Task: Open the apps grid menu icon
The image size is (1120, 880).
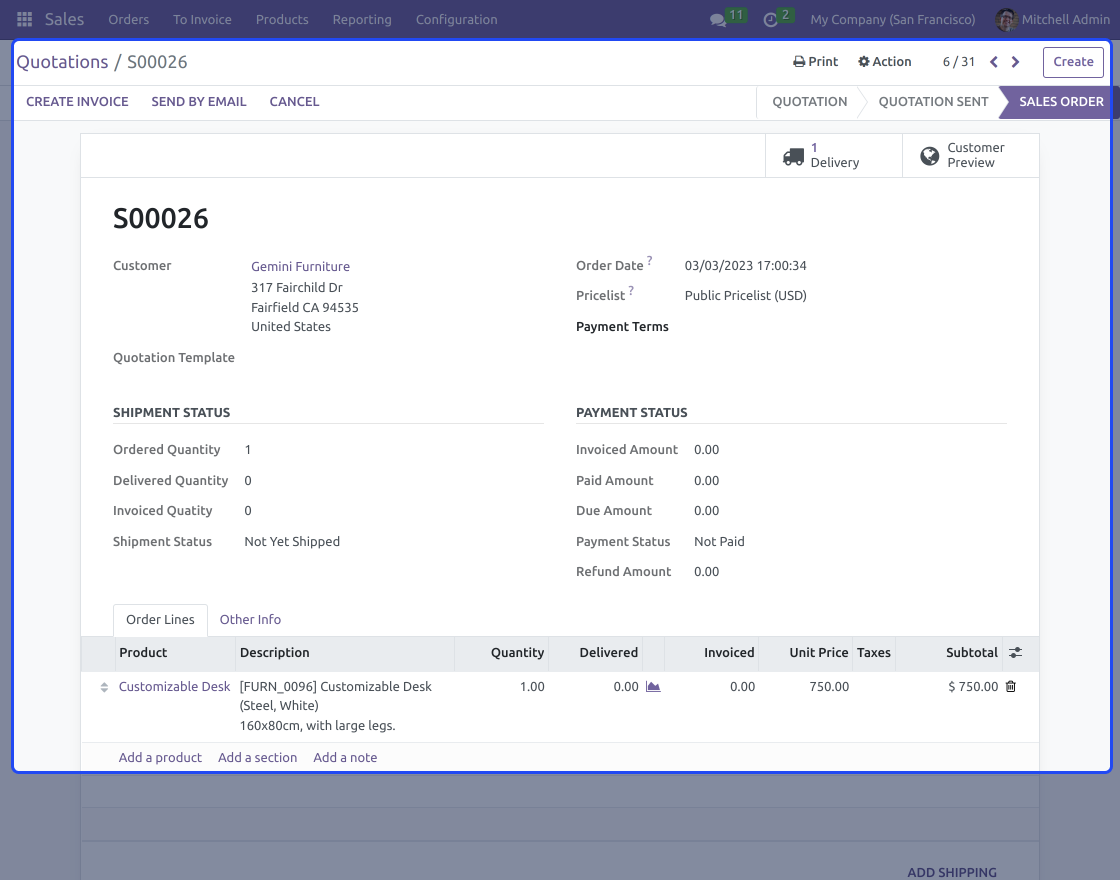Action: [x=24, y=19]
